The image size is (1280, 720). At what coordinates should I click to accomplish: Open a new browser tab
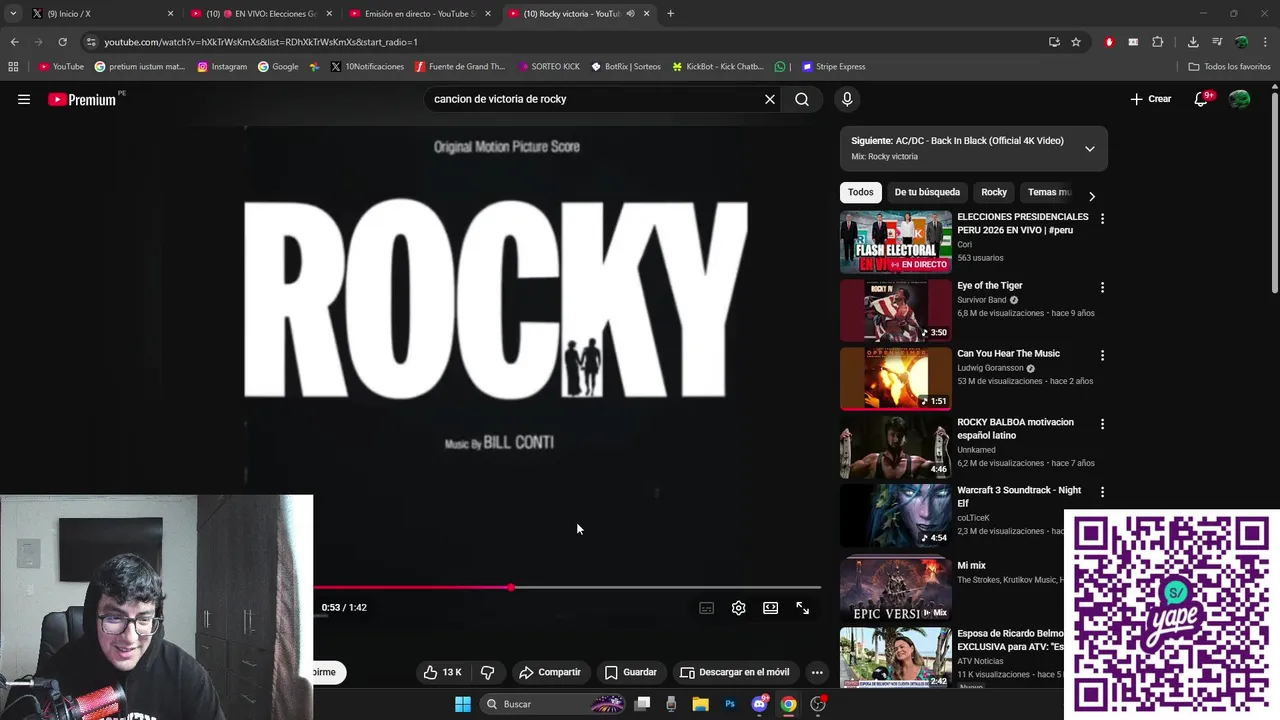670,14
